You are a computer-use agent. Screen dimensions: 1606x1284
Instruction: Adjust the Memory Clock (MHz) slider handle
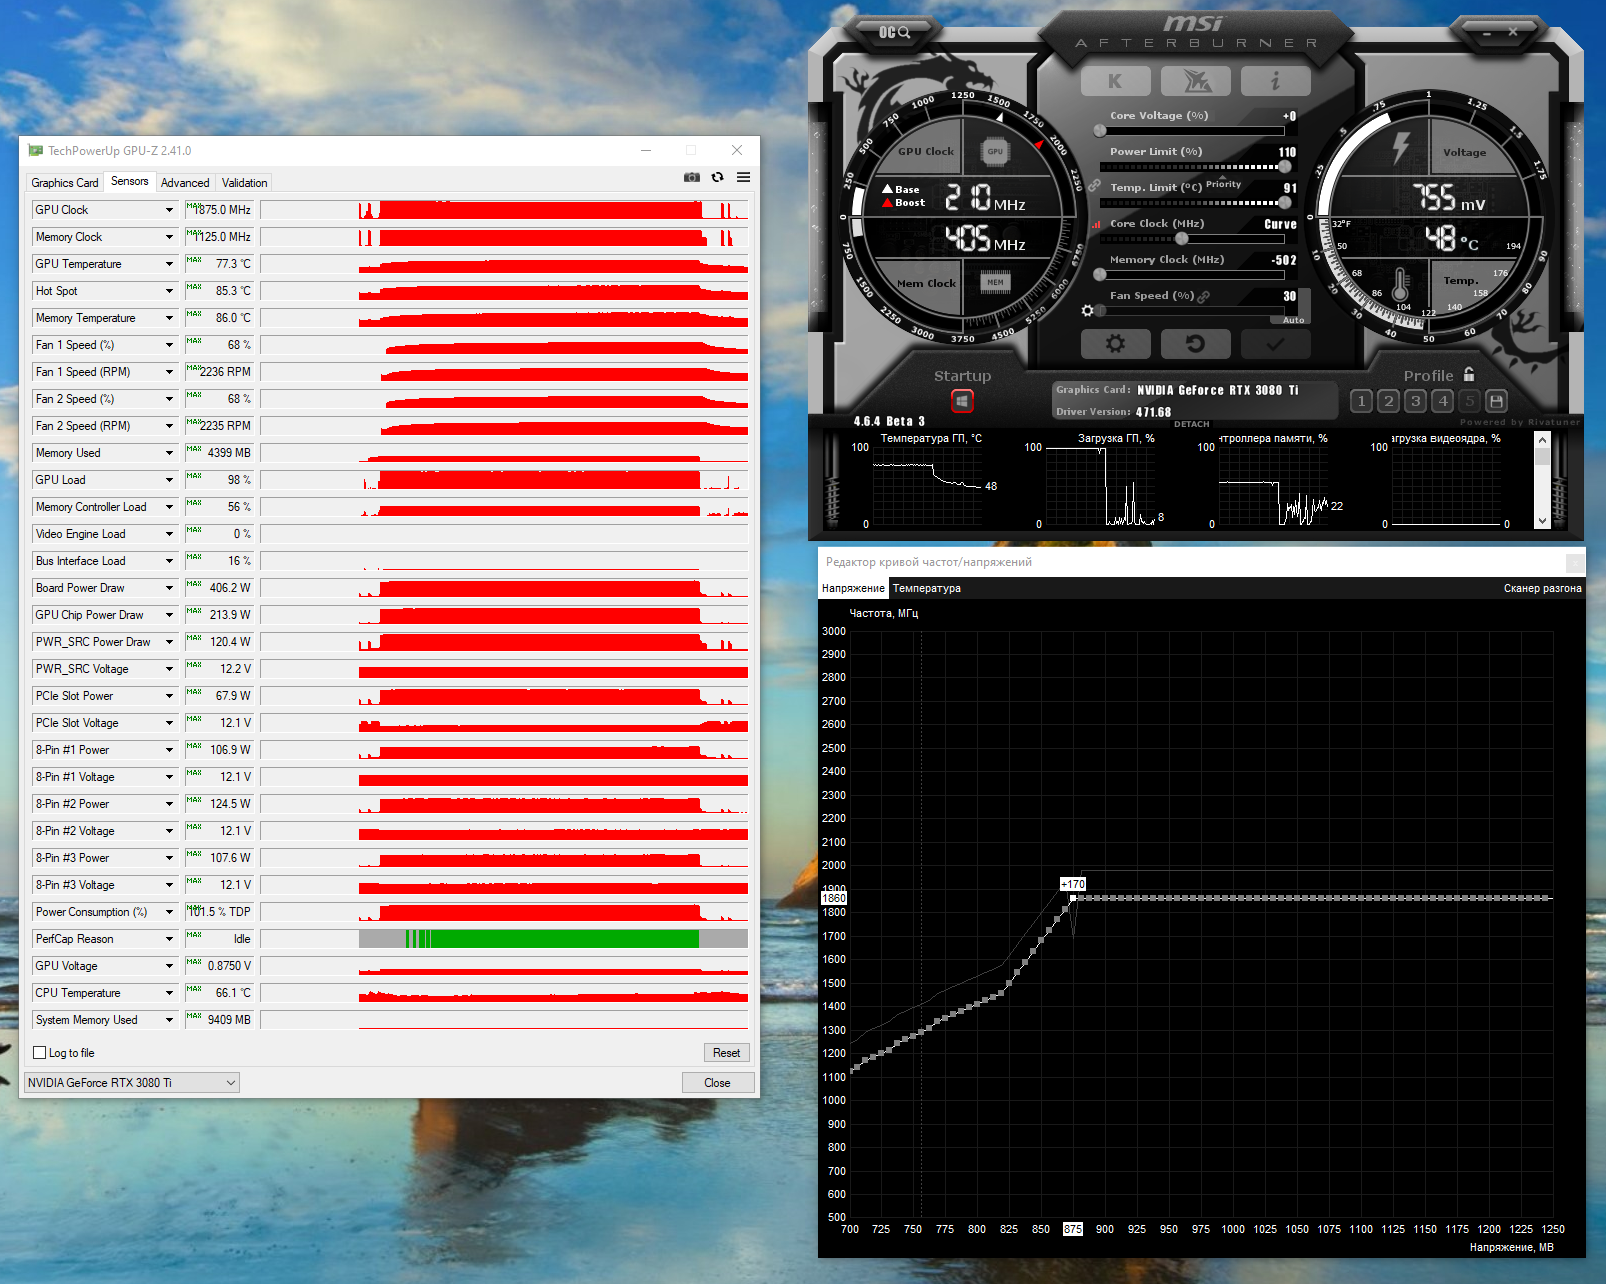coord(1100,275)
